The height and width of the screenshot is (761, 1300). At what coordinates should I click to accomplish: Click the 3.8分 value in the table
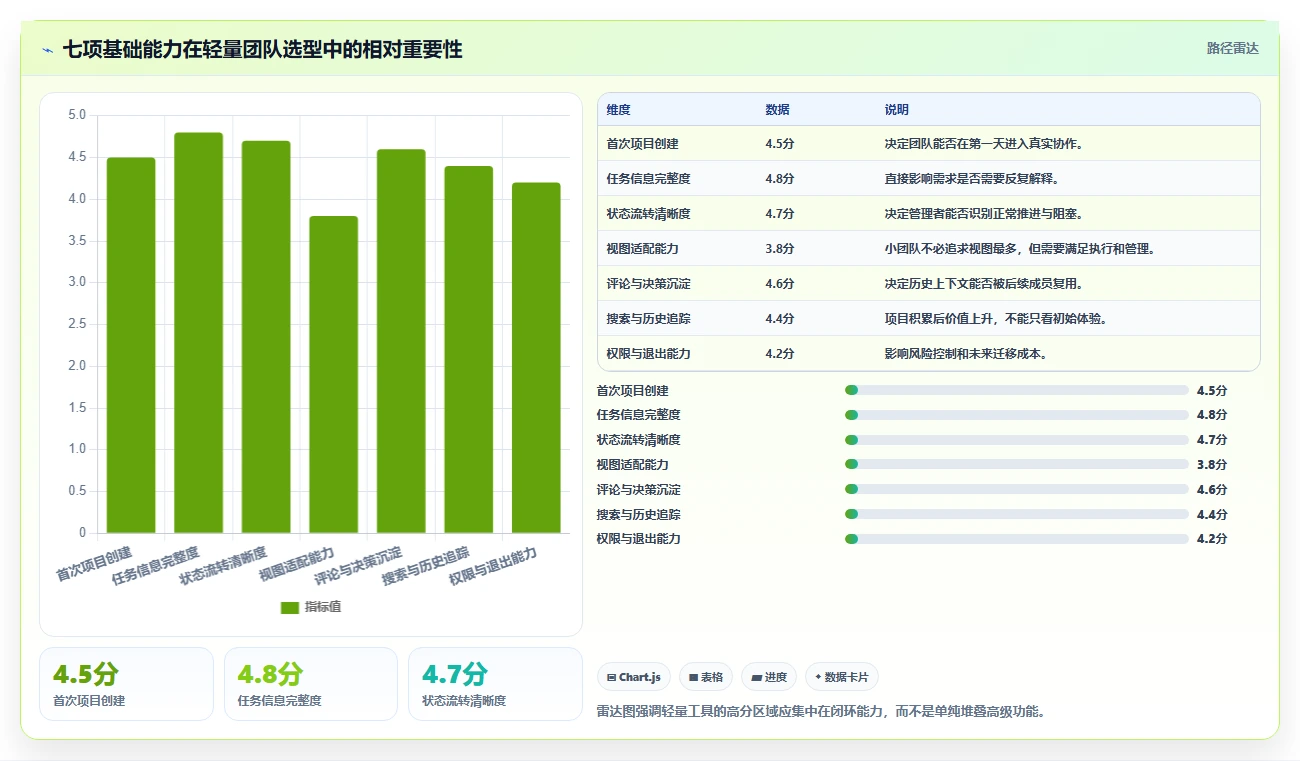[780, 249]
